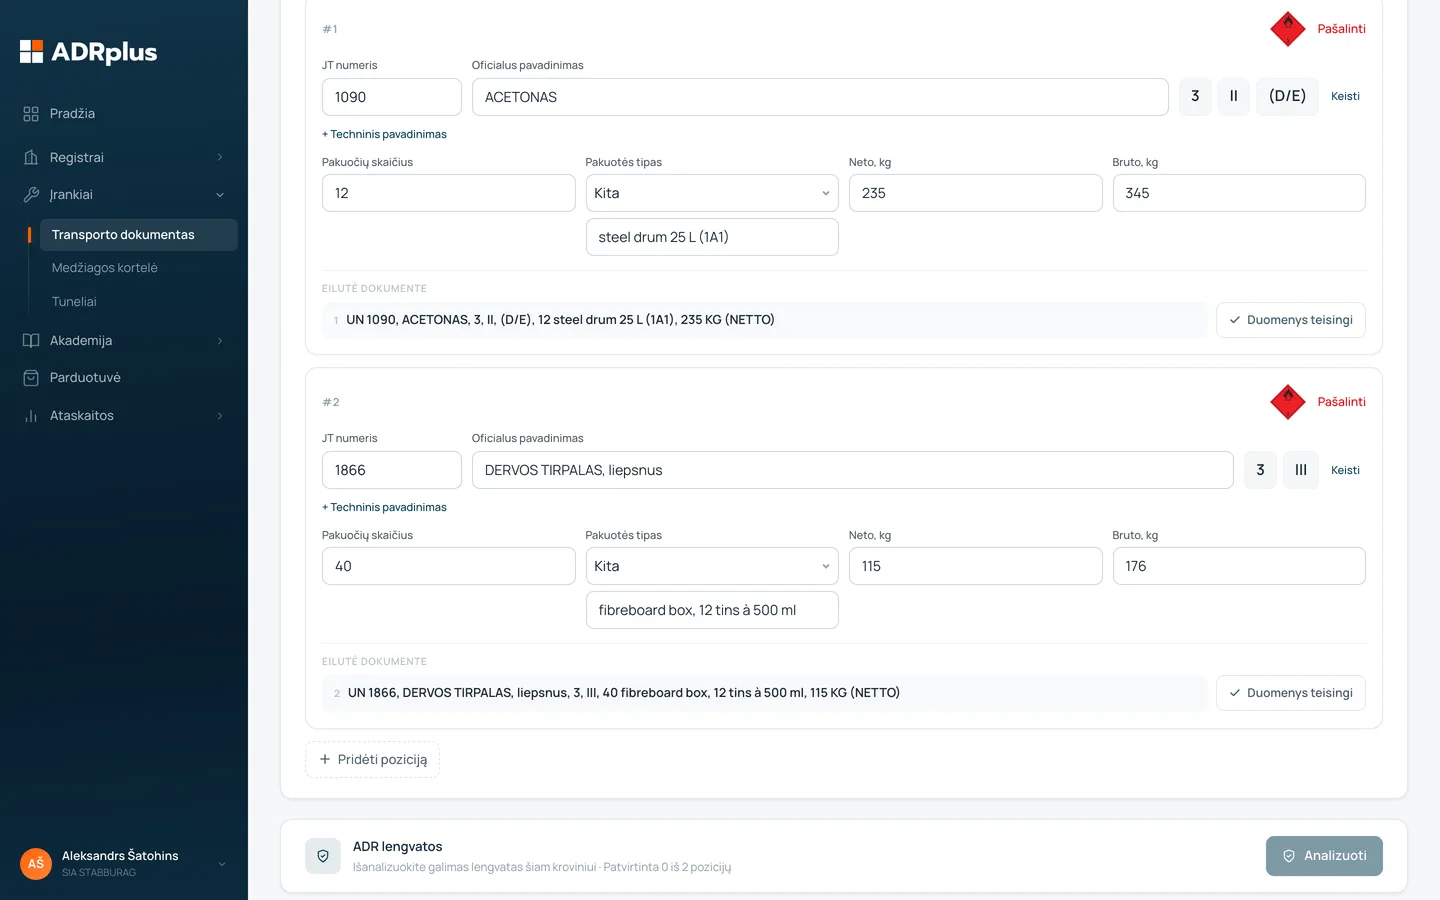
Task: Click the ADRplus logo icon
Action: coord(32,52)
